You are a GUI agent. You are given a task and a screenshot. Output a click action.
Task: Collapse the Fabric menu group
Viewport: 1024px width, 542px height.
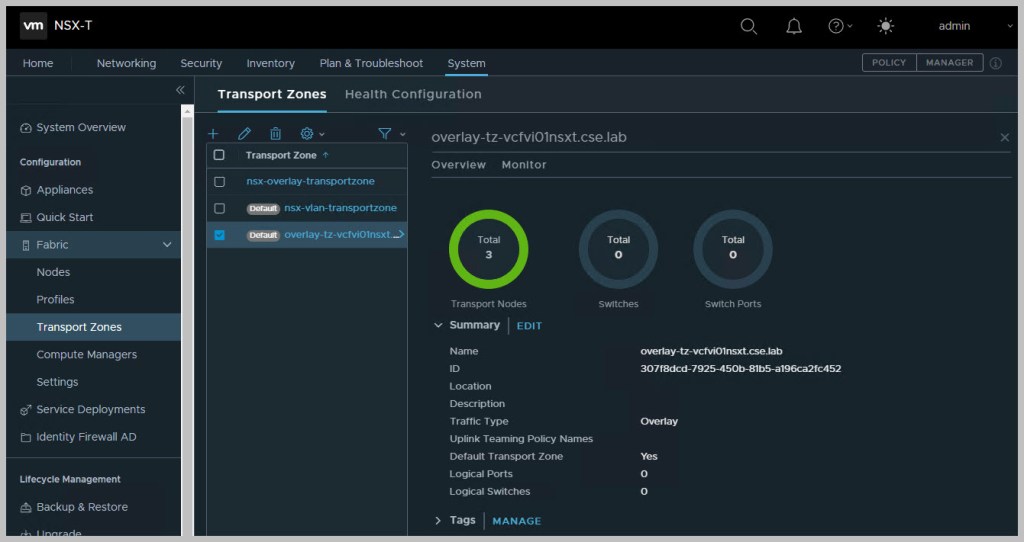pos(167,245)
